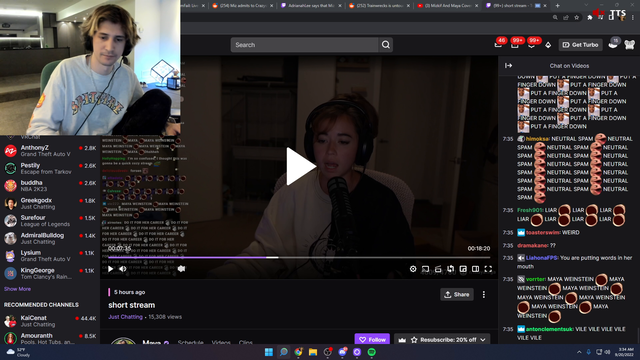Open KingGeorge channel in sidebar
This screenshot has width=640, height=360.
click(x=50, y=273)
